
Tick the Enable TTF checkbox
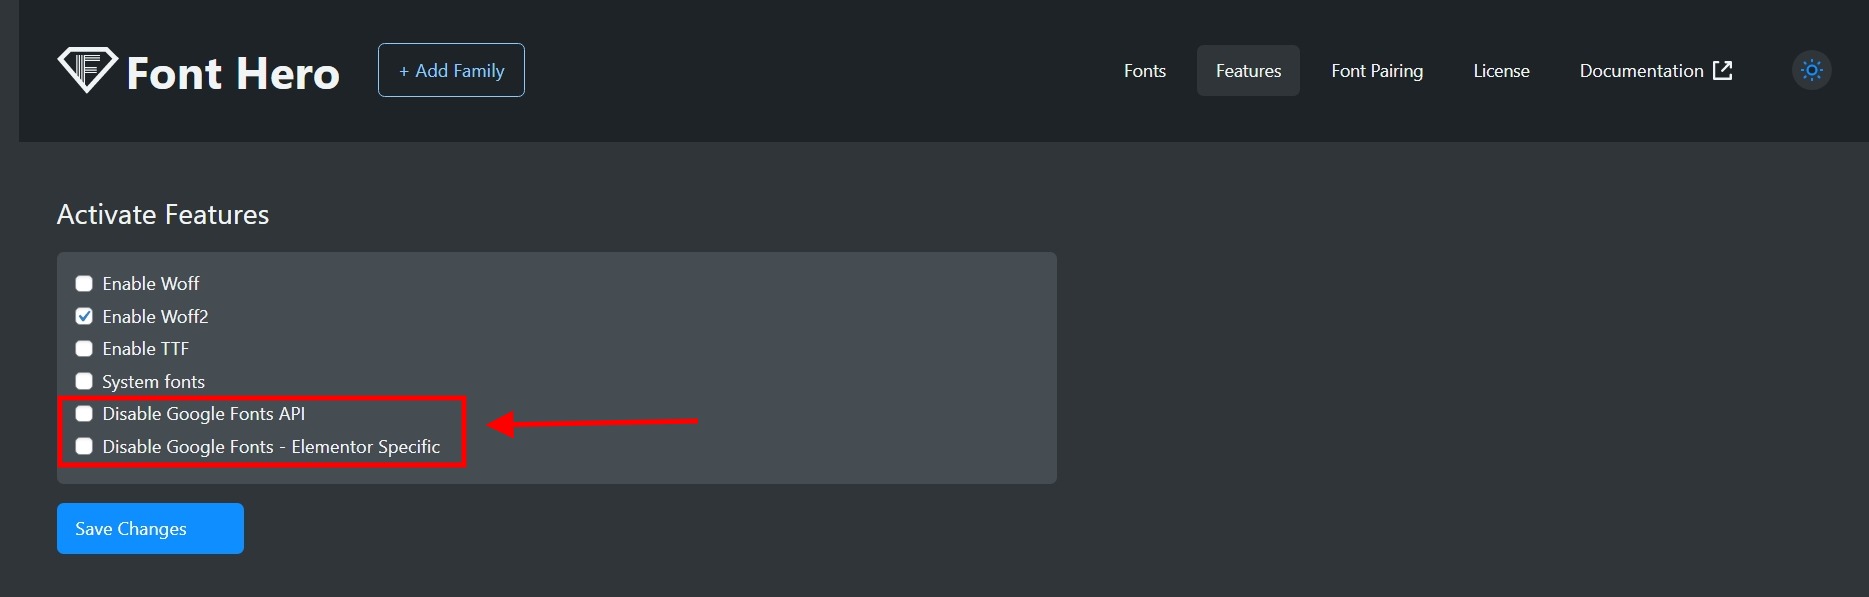click(84, 349)
